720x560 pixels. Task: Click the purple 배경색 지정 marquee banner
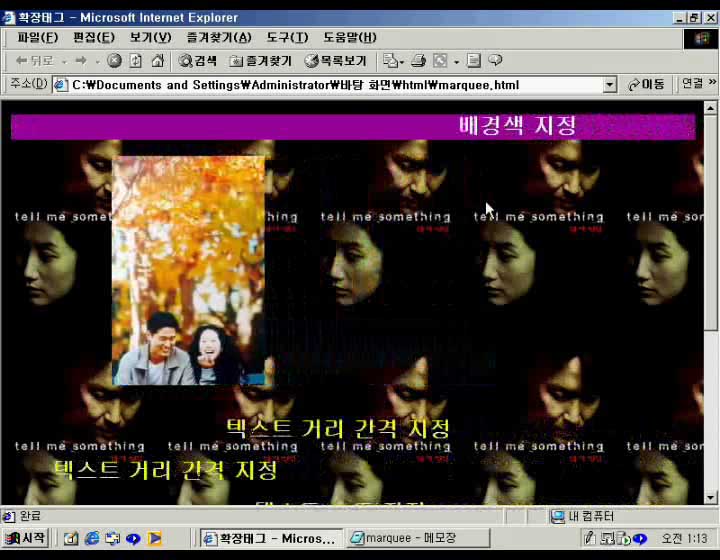point(353,126)
